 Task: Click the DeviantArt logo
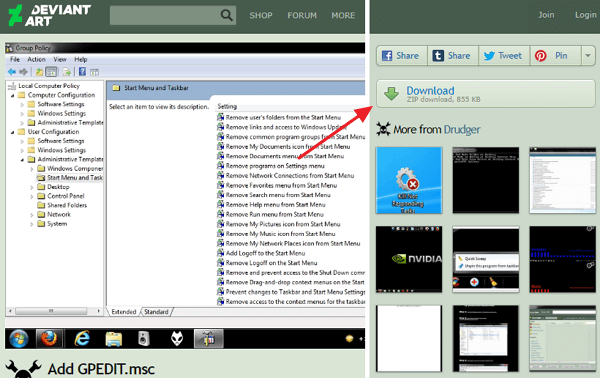49,15
